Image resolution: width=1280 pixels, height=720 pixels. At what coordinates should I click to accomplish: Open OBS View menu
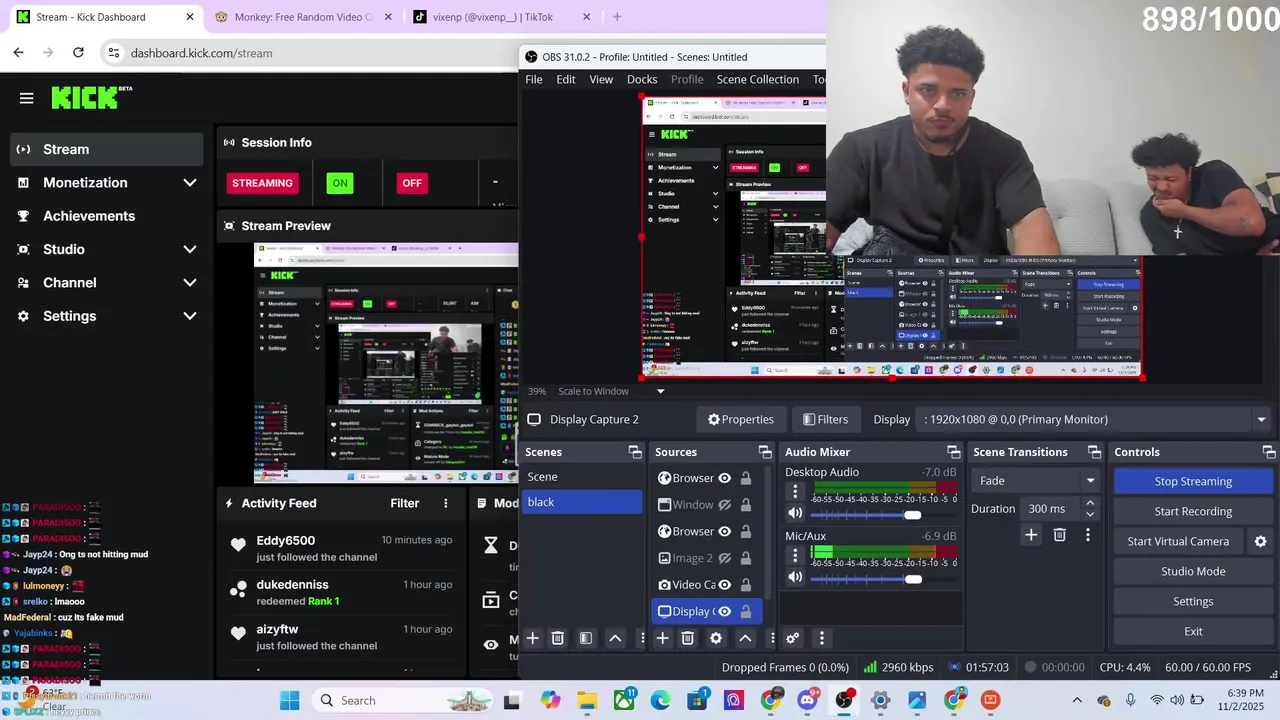point(601,79)
